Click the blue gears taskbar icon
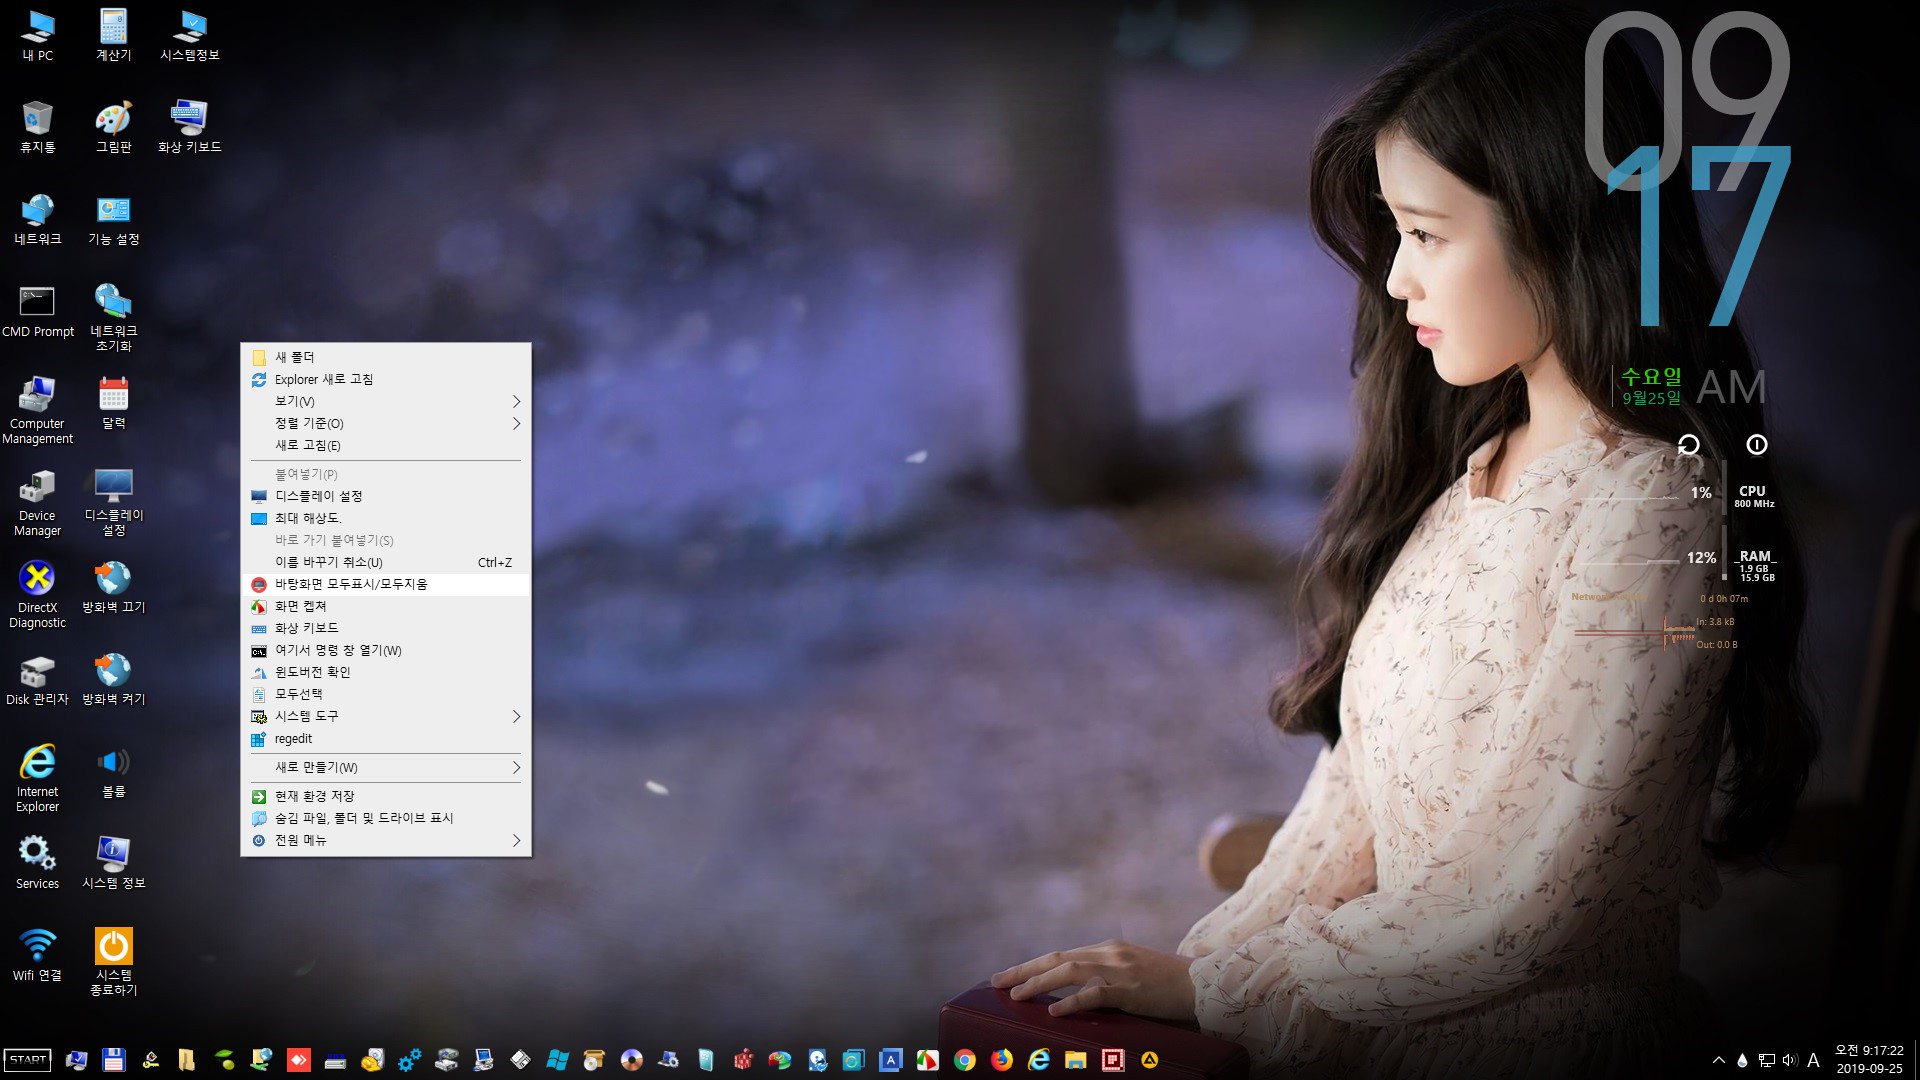Screen dimensions: 1920x1080 (x=409, y=1060)
